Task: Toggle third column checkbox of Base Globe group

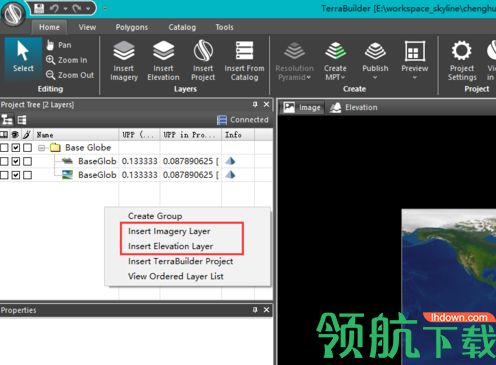Action: (28, 147)
